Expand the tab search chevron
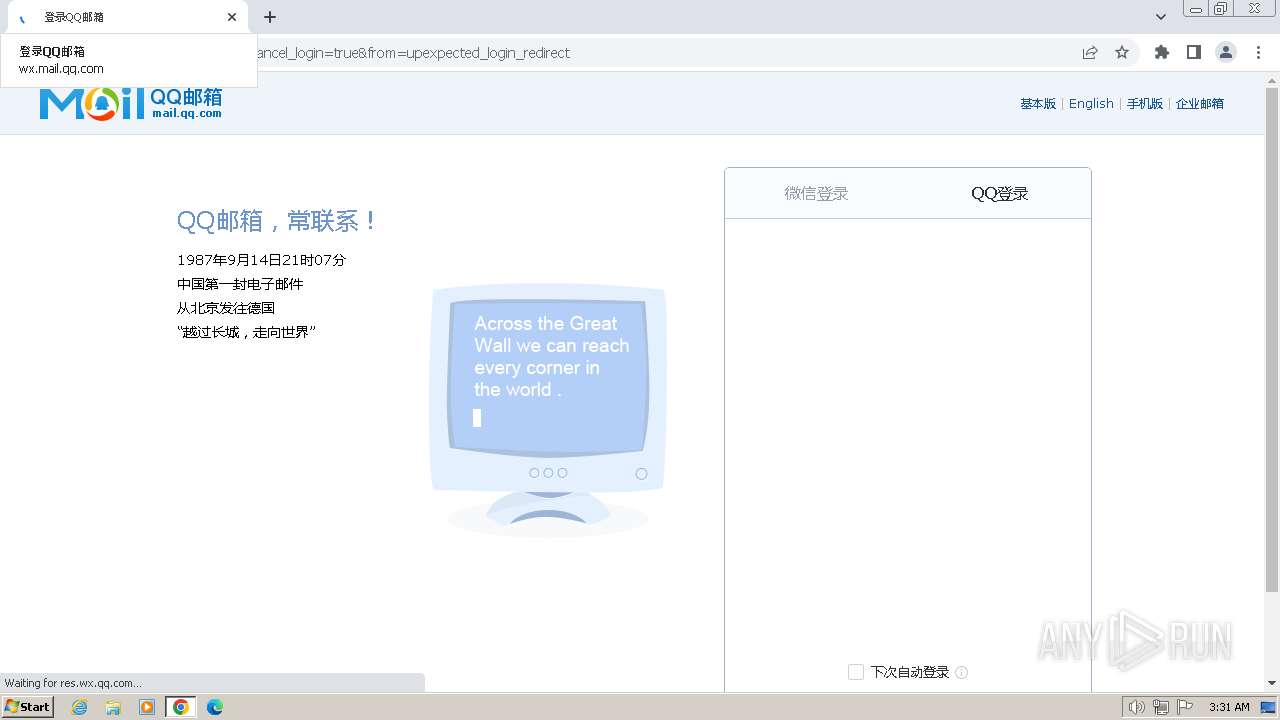Viewport: 1280px width, 720px height. 1161,17
